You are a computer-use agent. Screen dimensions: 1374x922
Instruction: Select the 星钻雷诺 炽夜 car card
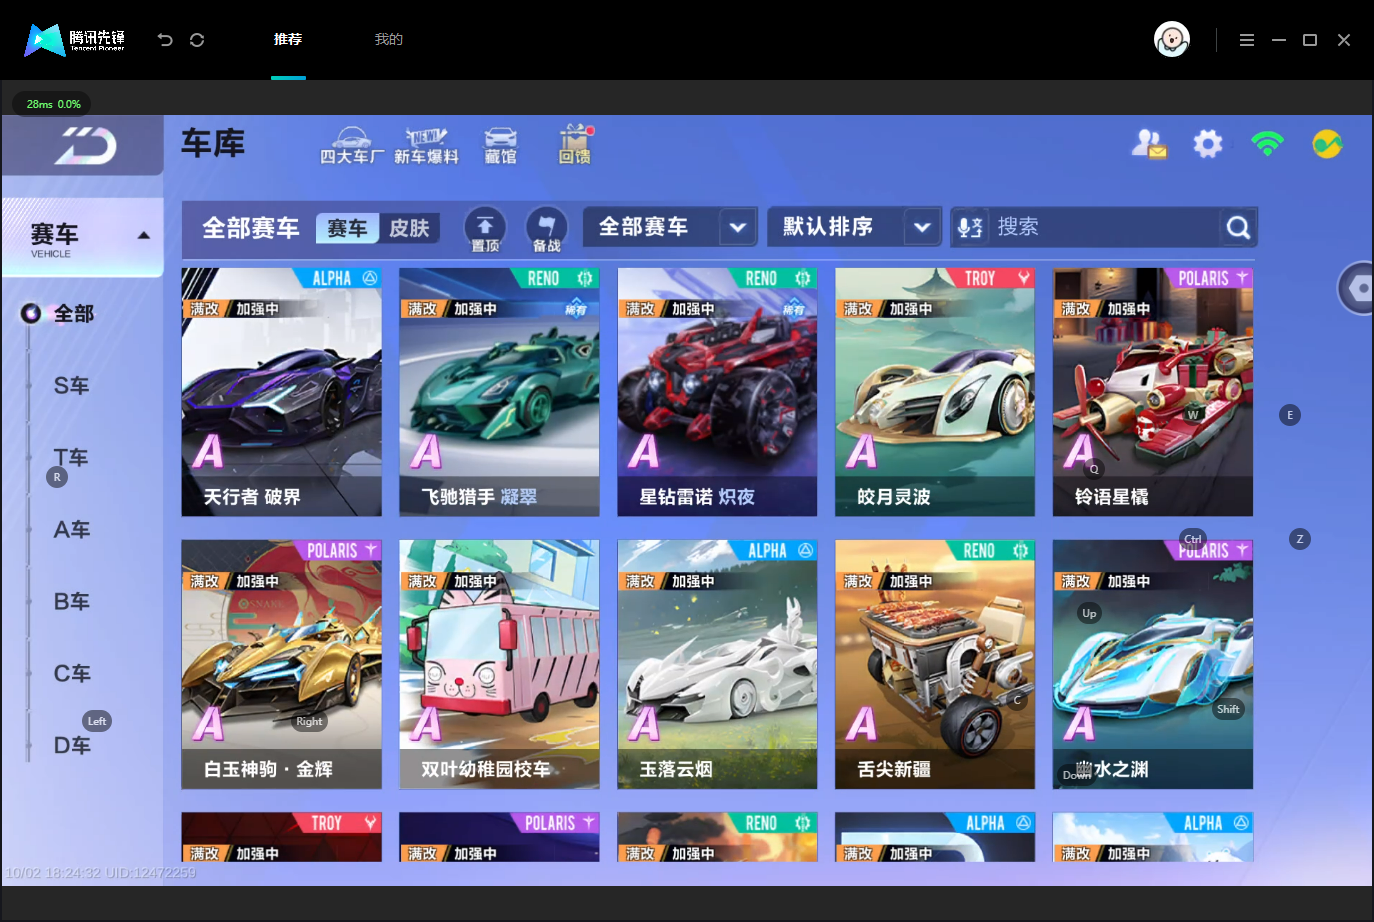click(x=717, y=392)
